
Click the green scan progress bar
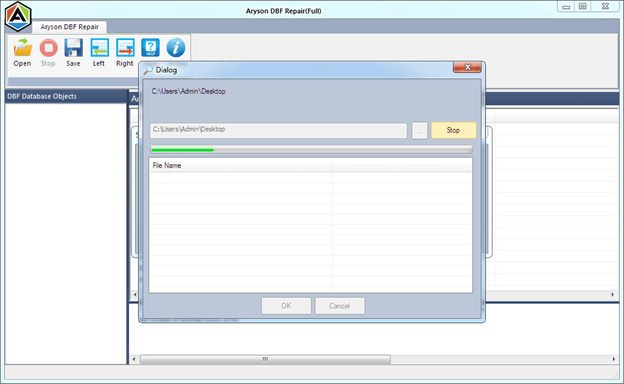click(311, 150)
